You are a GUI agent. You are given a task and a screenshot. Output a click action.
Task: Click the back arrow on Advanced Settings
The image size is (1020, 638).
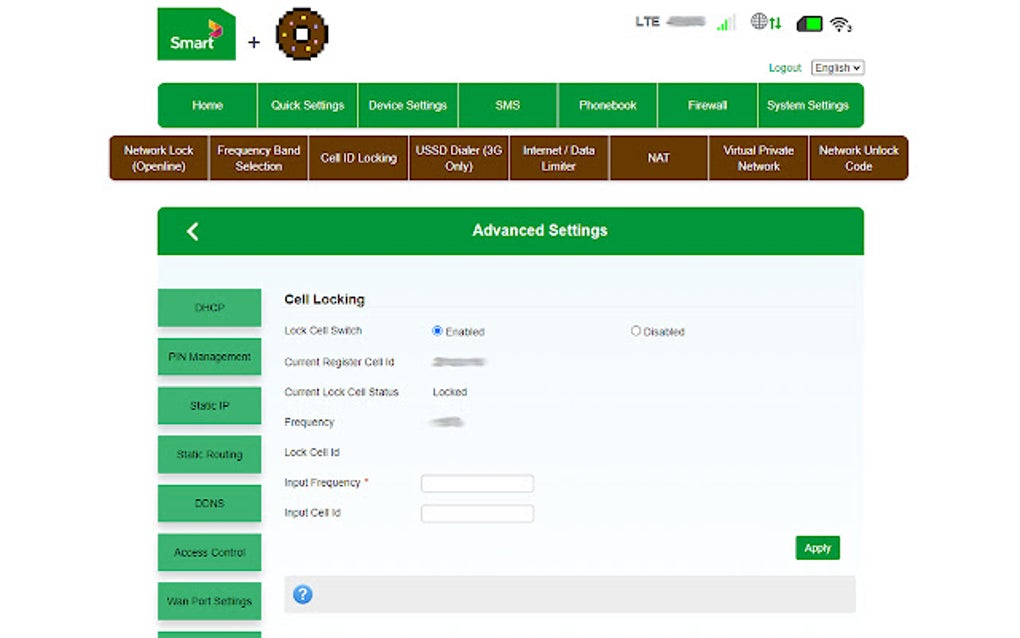coord(191,230)
